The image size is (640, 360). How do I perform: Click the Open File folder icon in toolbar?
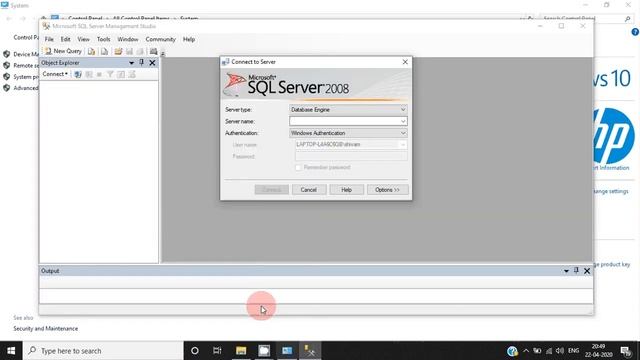(x=118, y=51)
